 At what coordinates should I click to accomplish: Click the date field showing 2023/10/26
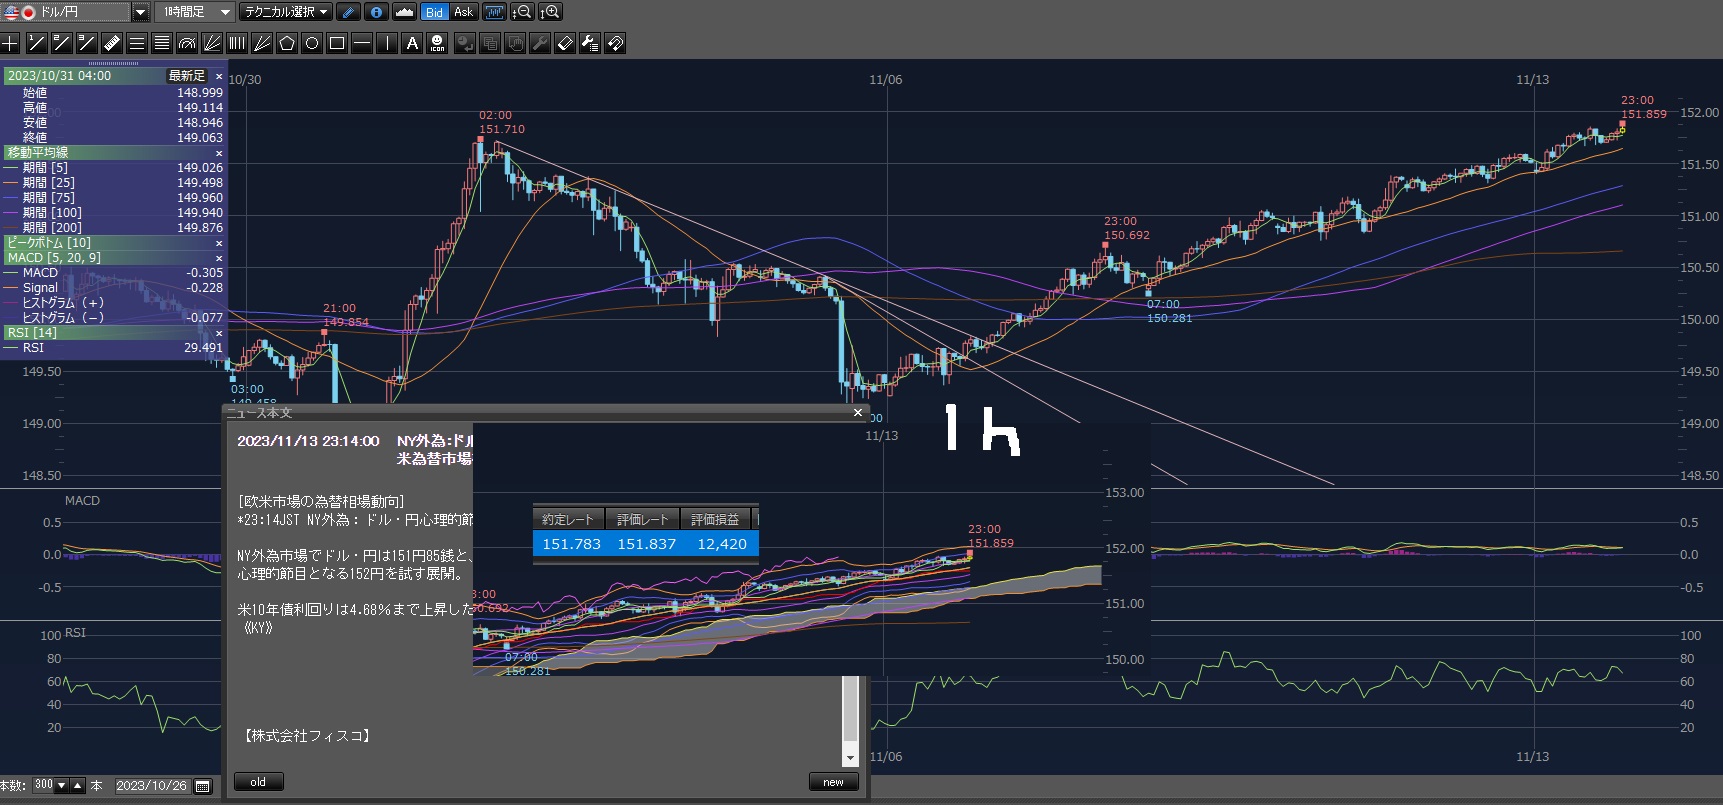(152, 786)
